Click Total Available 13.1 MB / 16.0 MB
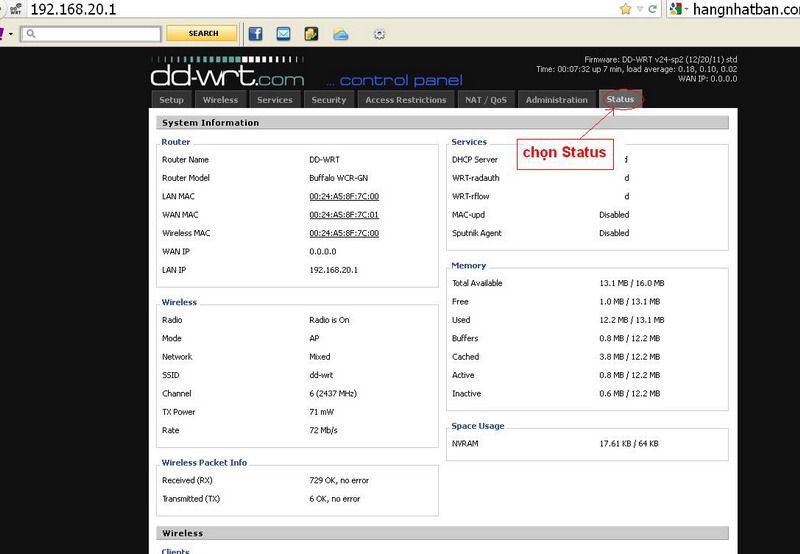The image size is (800, 554). coord(632,283)
